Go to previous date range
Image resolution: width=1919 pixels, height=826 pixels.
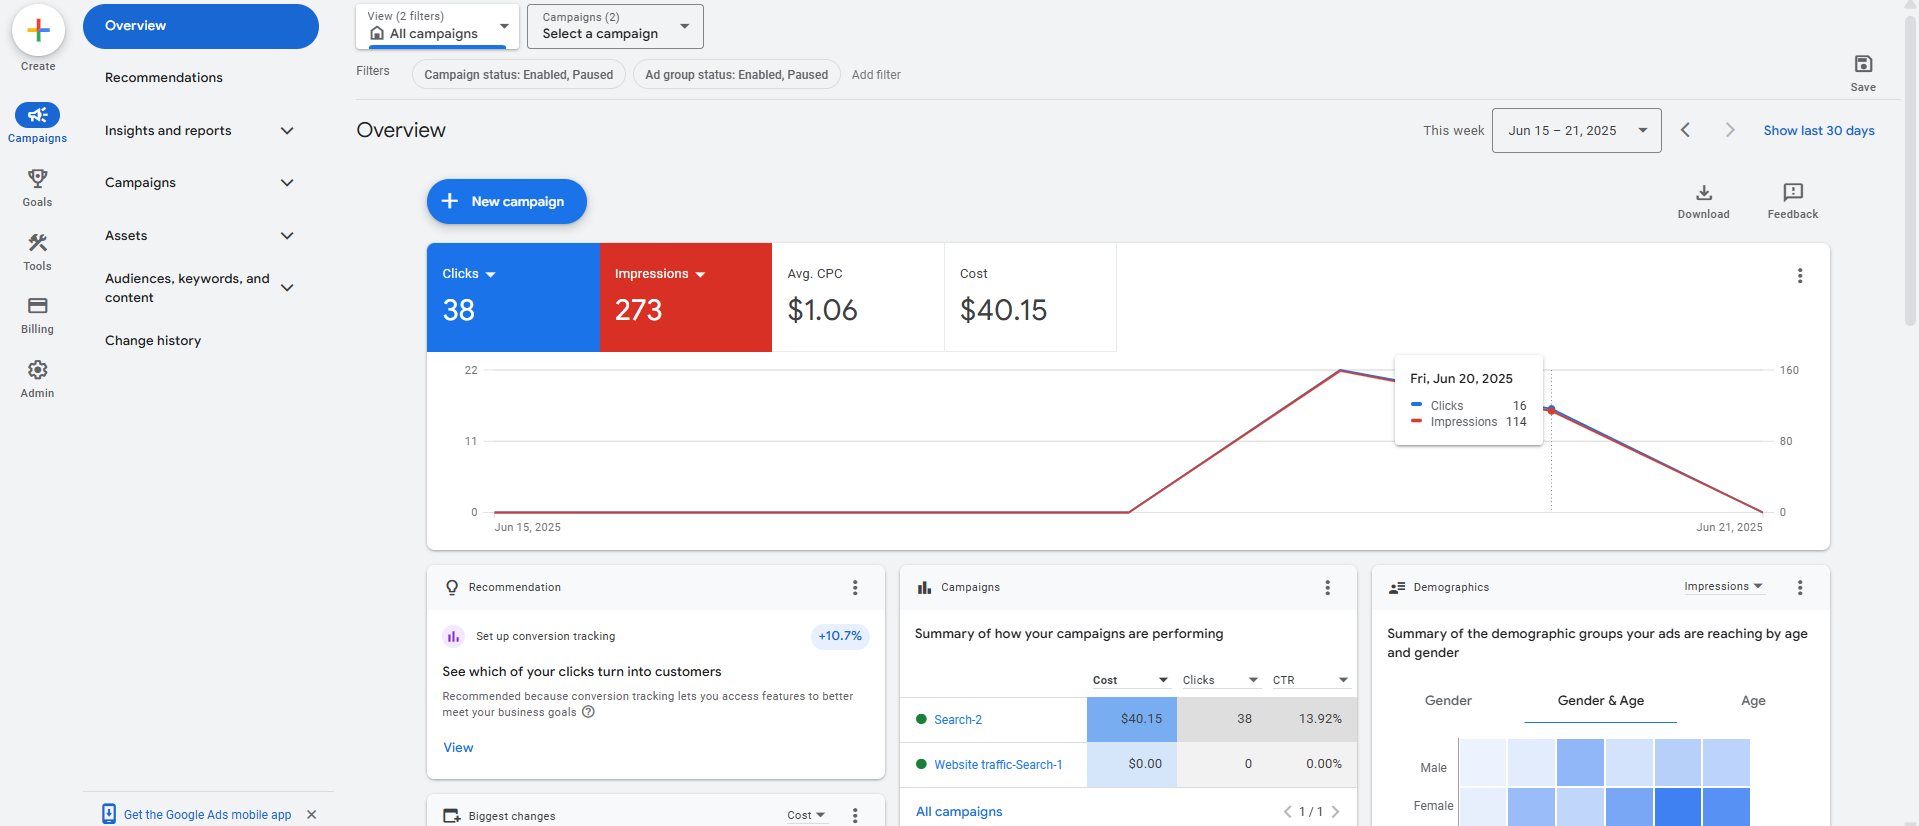[1685, 130]
